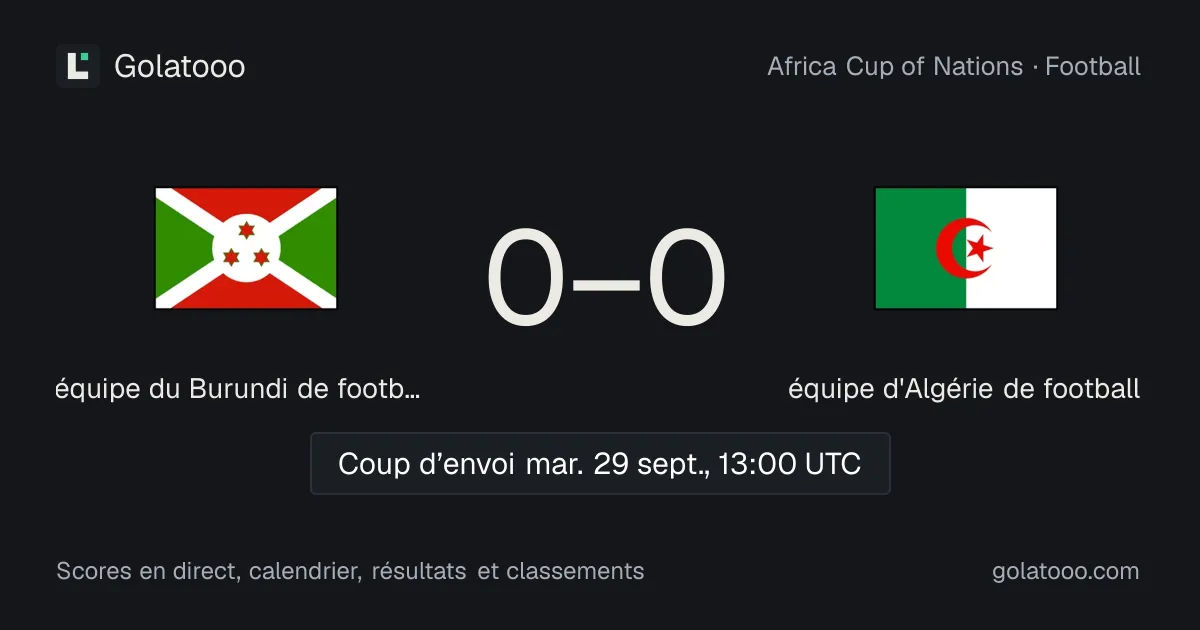This screenshot has height=630, width=1200.
Task: Open the Golatooo brand name
Action: coord(180,66)
